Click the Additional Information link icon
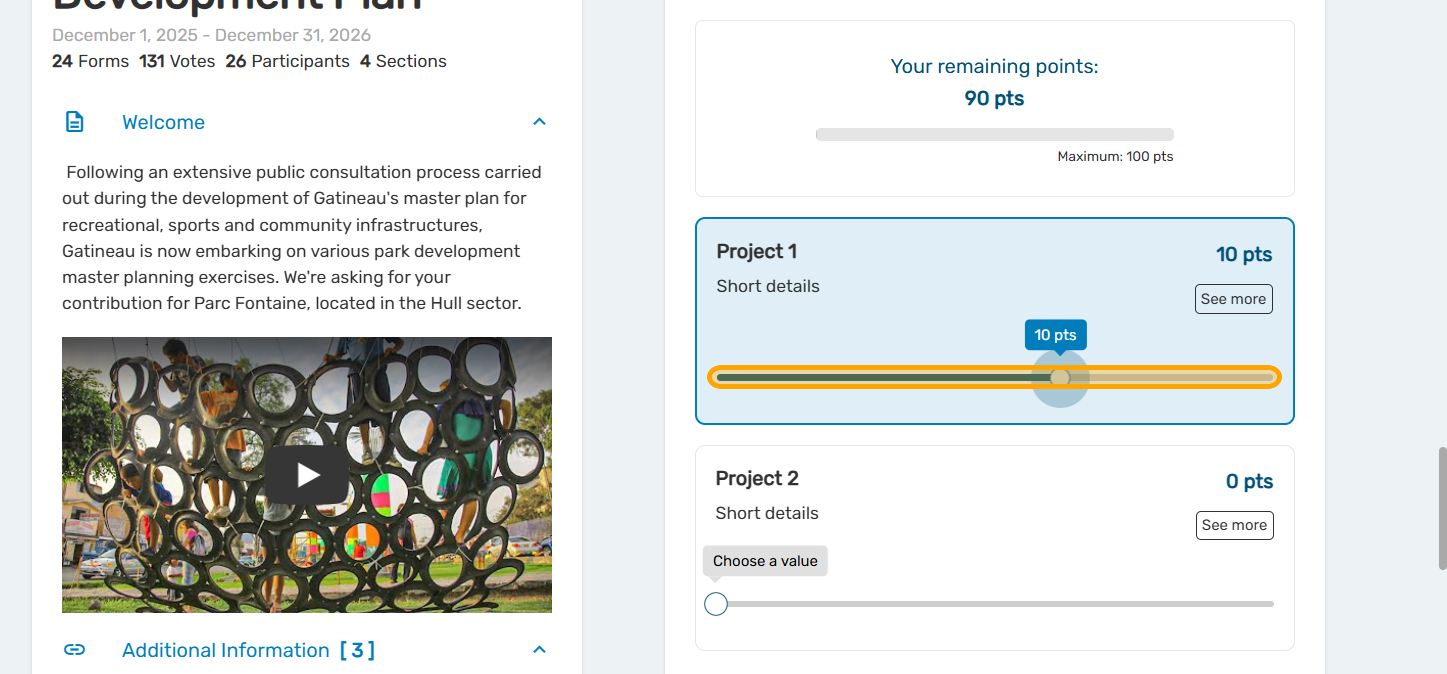This screenshot has width=1447, height=674. (74, 650)
